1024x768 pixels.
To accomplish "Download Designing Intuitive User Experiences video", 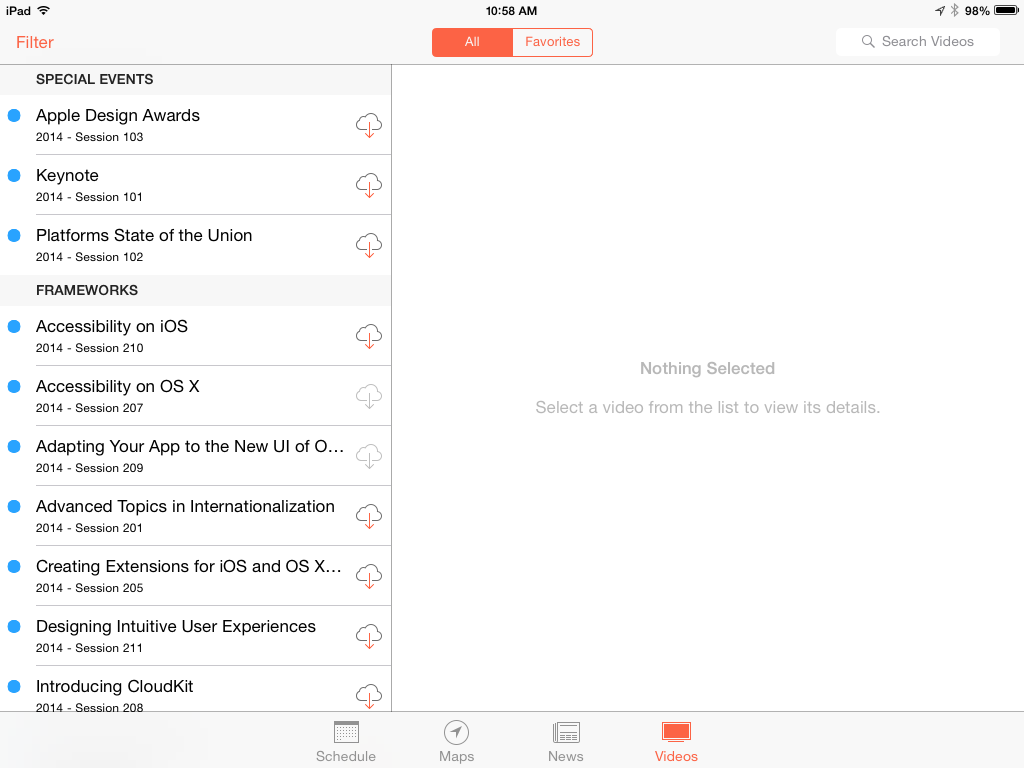I will coord(369,636).
